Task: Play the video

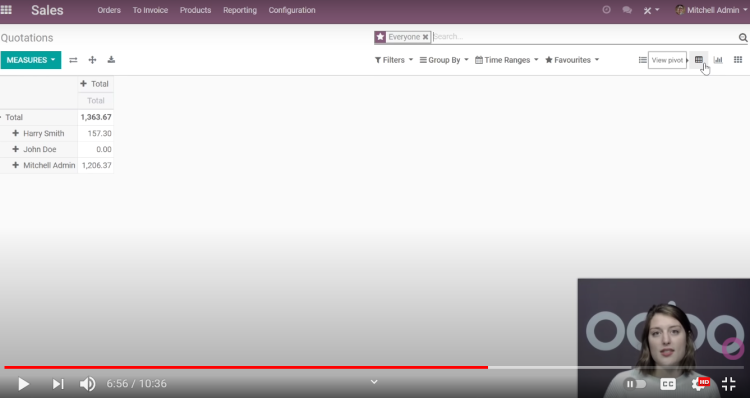Action: 23,384
